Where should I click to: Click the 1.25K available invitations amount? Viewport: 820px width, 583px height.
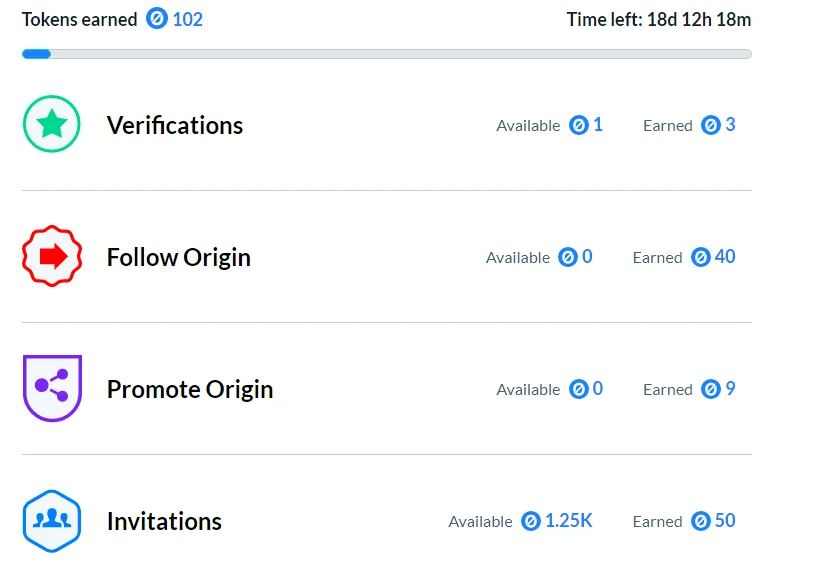568,521
